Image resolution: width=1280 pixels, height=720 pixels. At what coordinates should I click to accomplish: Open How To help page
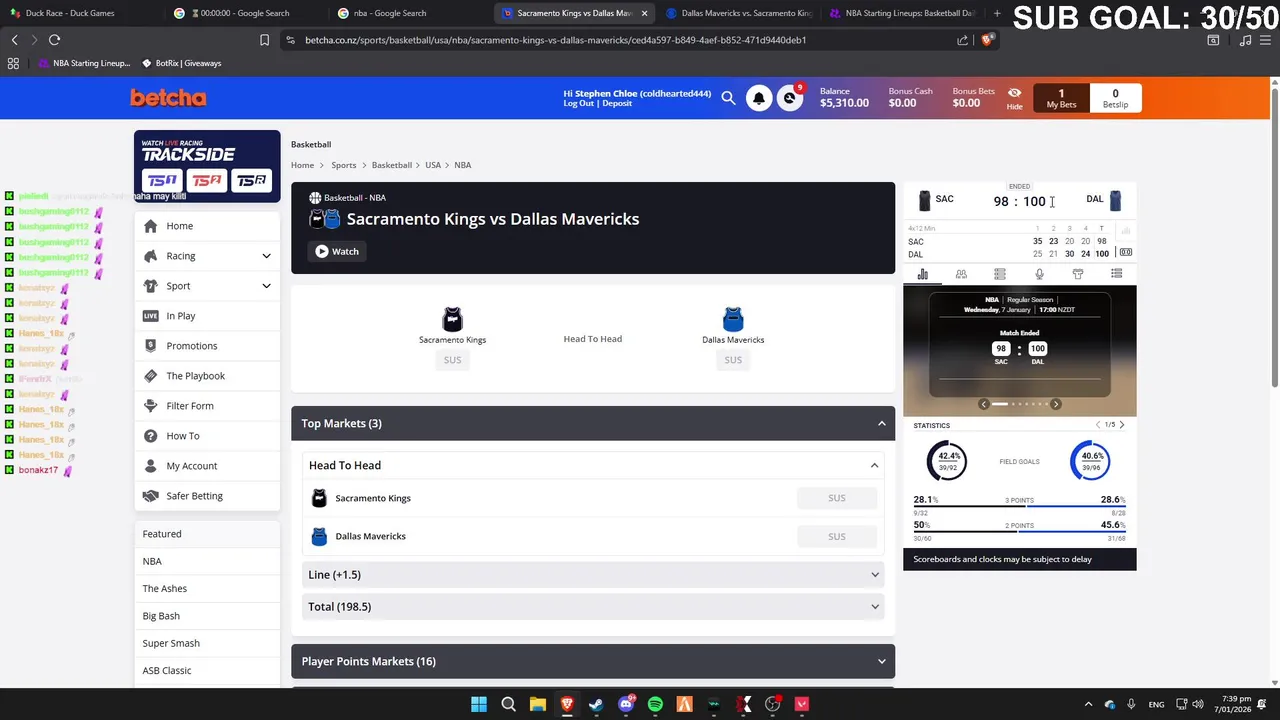pyautogui.click(x=207, y=436)
